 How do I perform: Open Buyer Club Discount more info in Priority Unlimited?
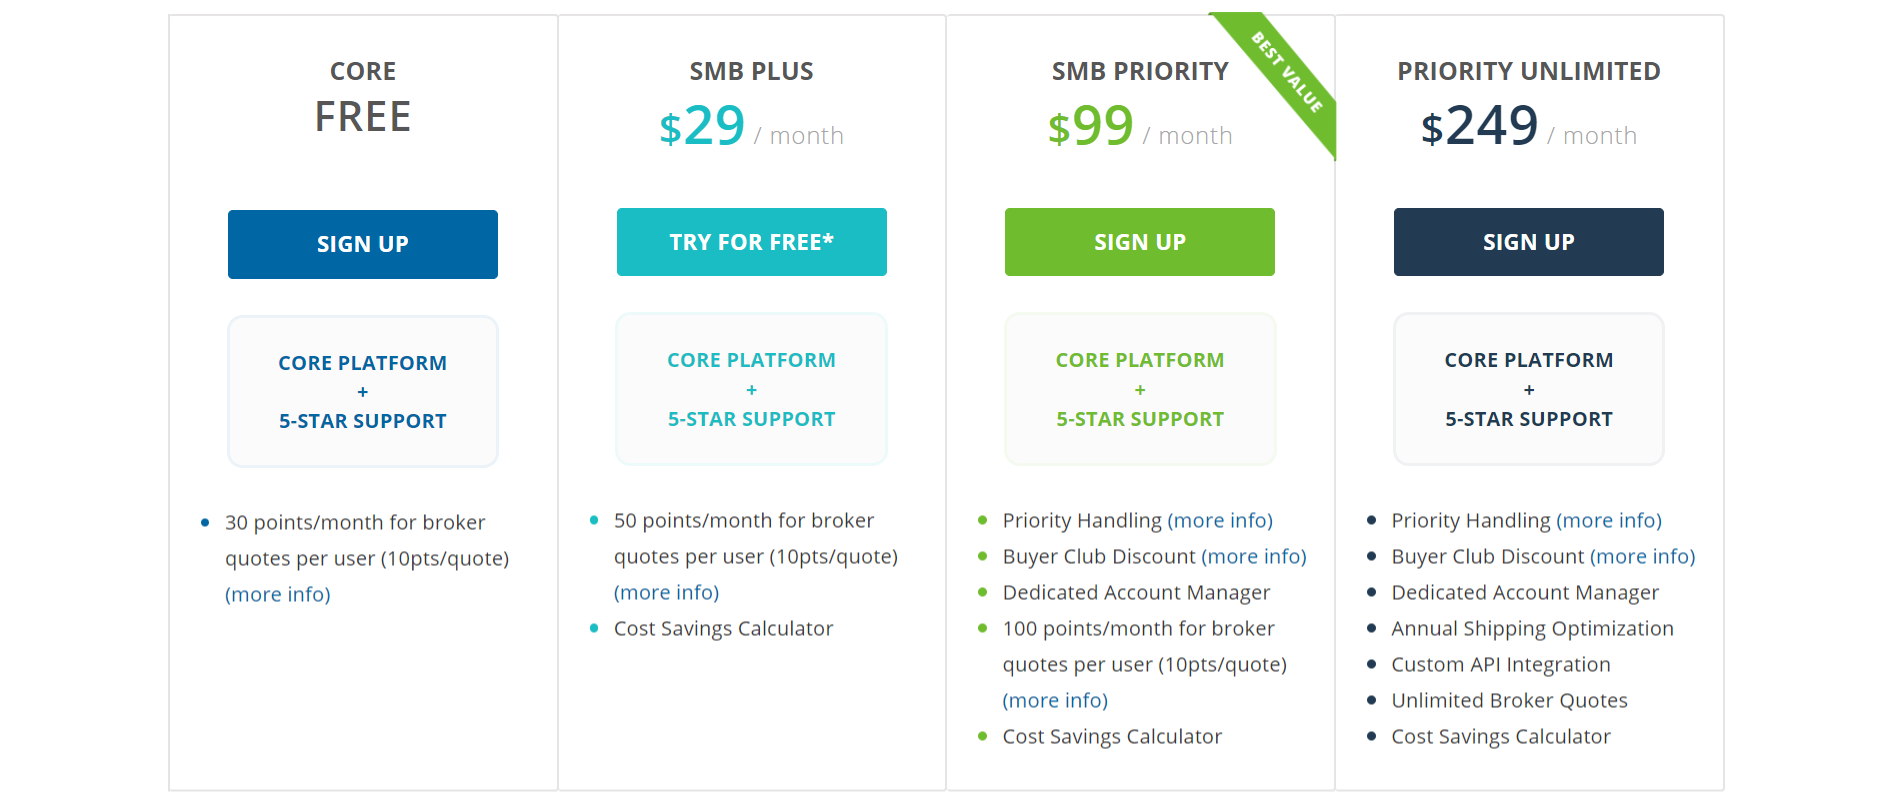coord(1642,556)
